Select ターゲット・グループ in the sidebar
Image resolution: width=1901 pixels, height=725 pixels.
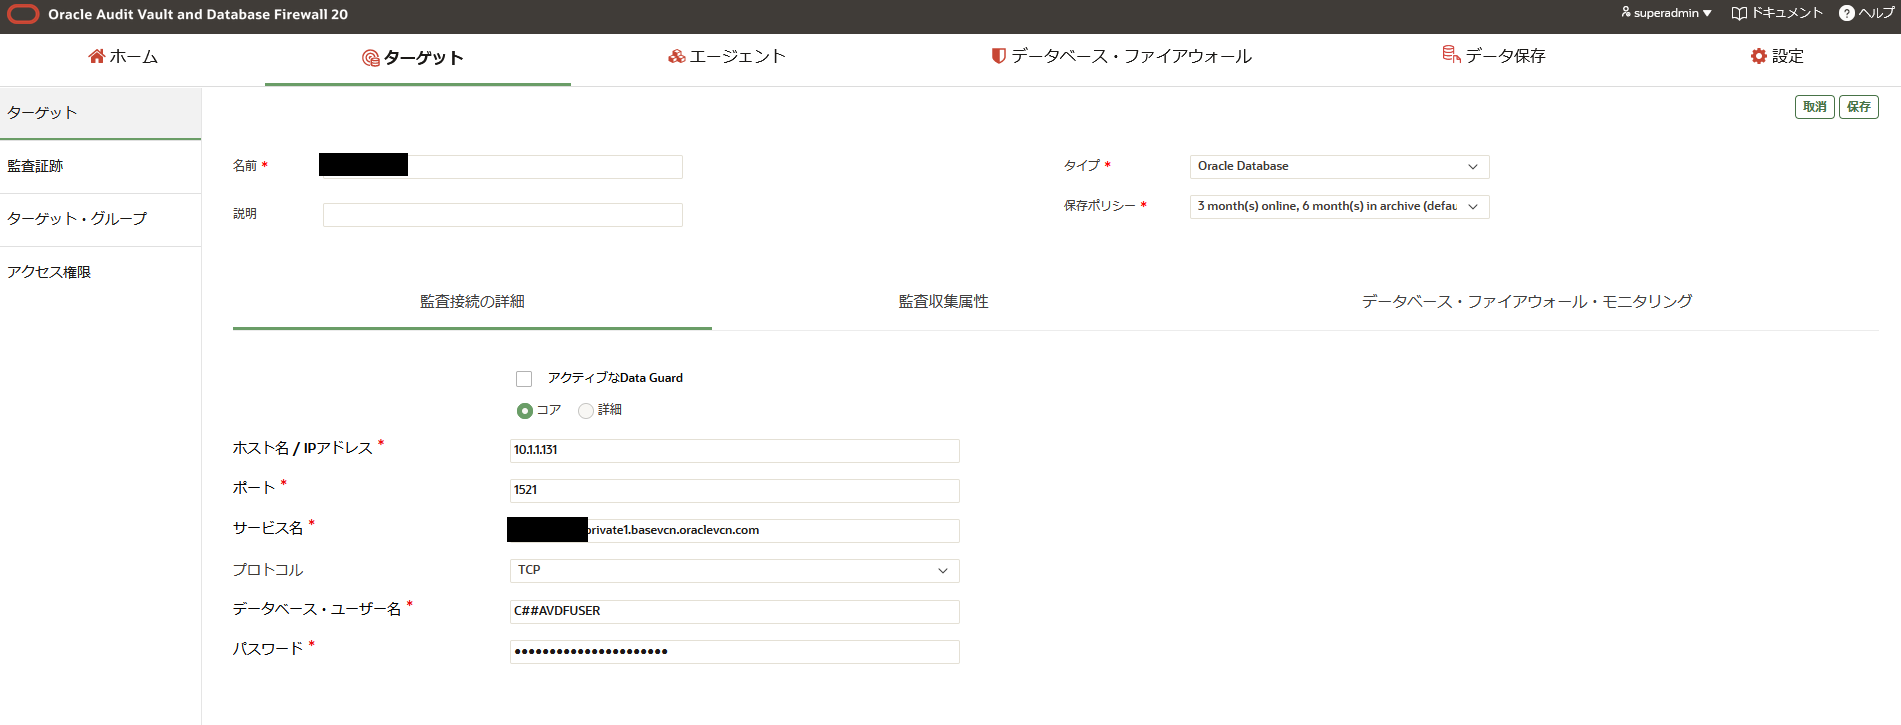click(100, 219)
